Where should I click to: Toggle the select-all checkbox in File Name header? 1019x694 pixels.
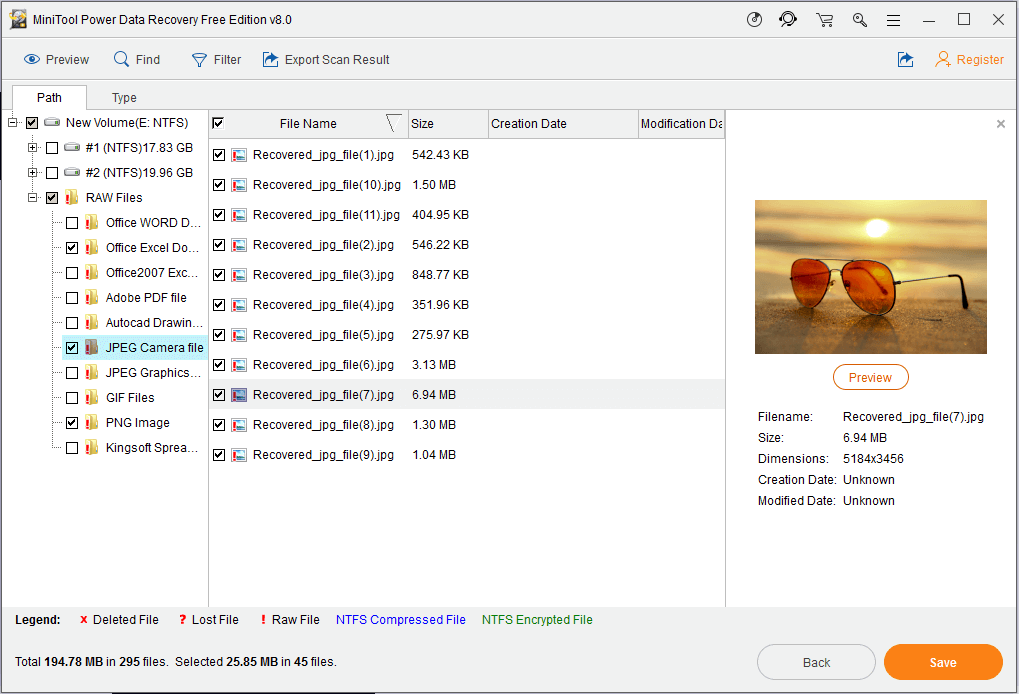218,123
